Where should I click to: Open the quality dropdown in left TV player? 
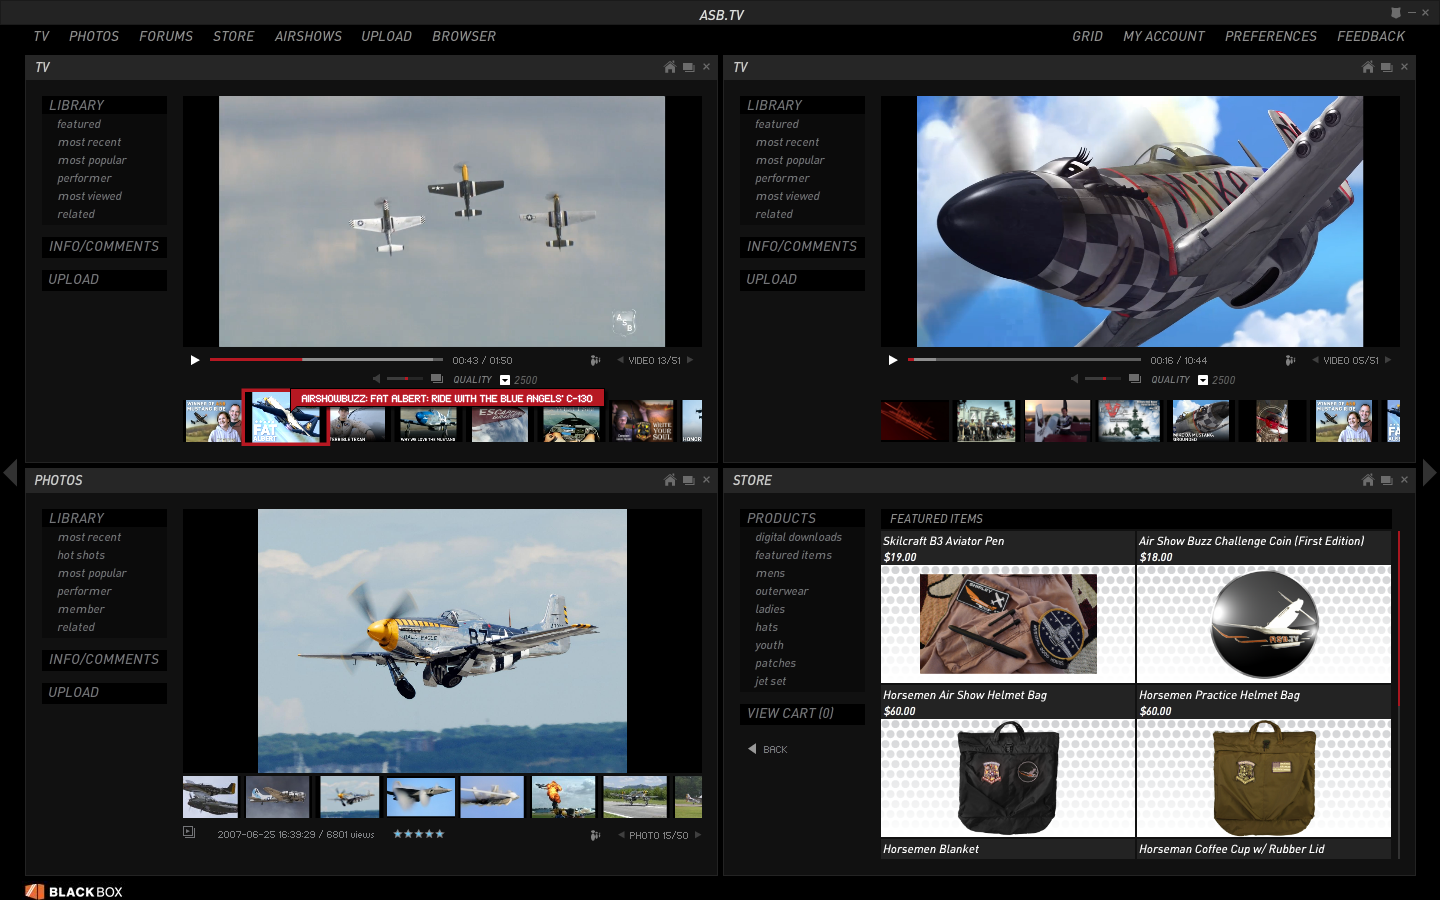coord(505,380)
